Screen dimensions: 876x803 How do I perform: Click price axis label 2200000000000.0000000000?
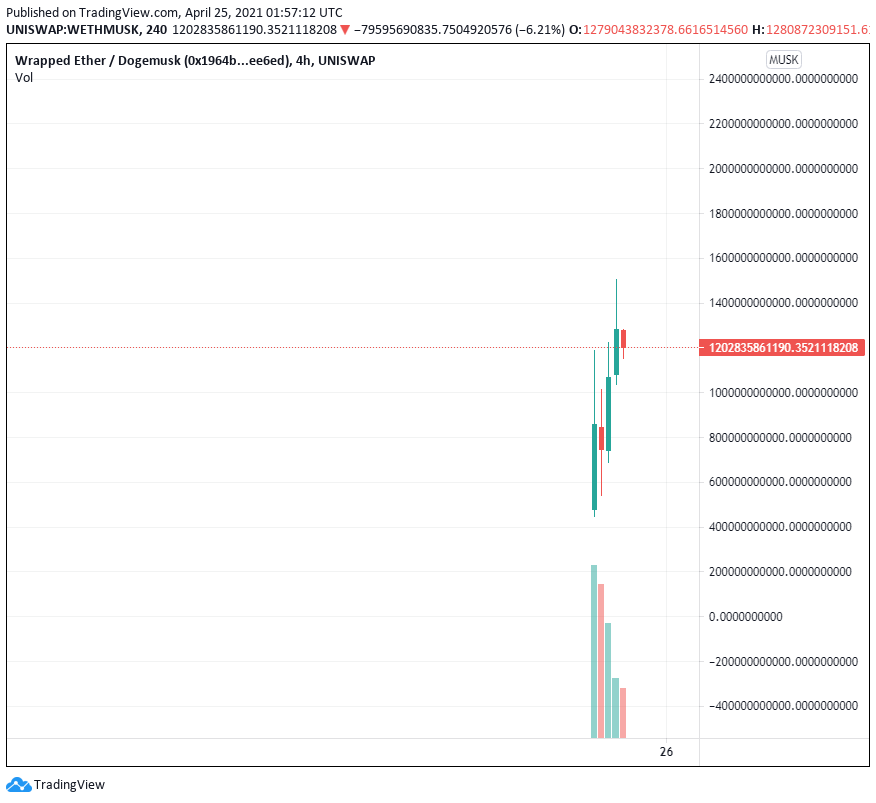(783, 123)
